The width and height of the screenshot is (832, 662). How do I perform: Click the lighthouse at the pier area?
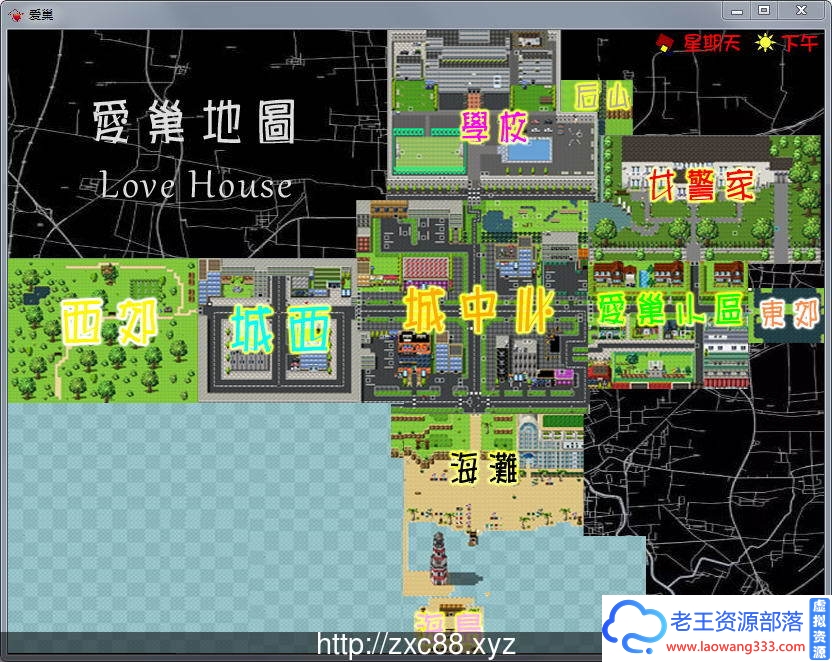438,560
